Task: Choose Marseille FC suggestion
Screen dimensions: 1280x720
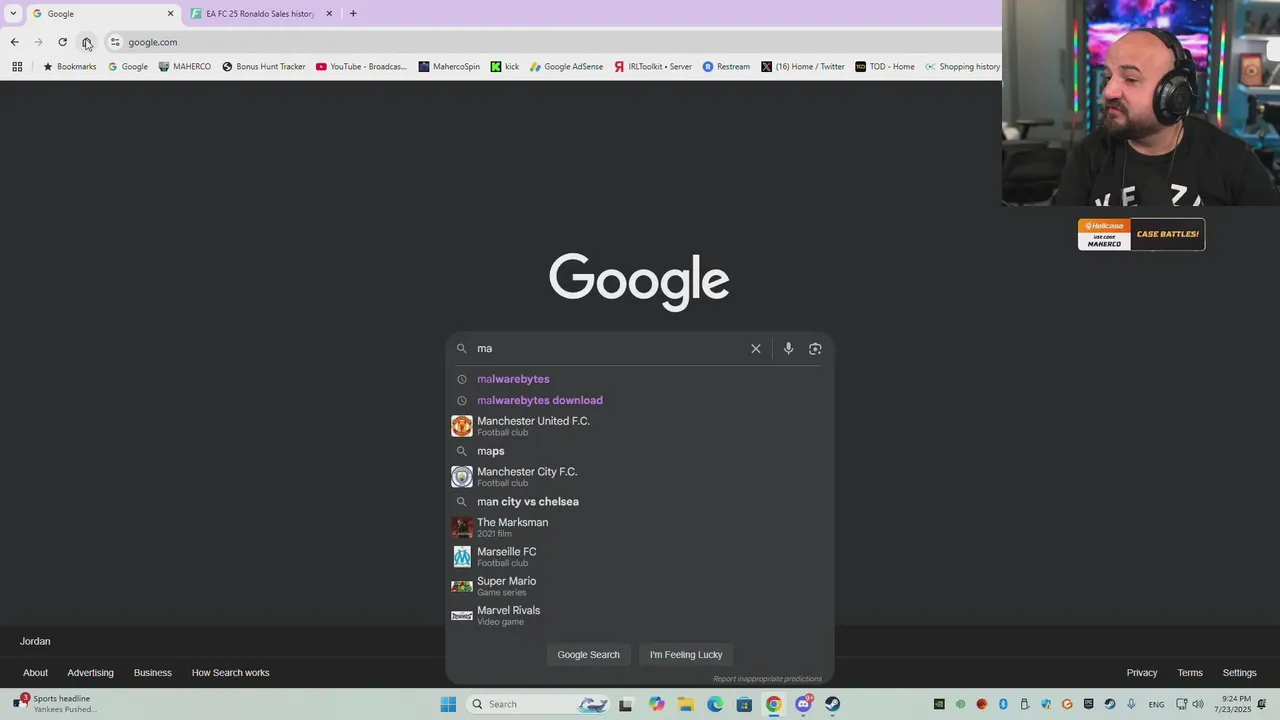Action: pyautogui.click(x=640, y=556)
